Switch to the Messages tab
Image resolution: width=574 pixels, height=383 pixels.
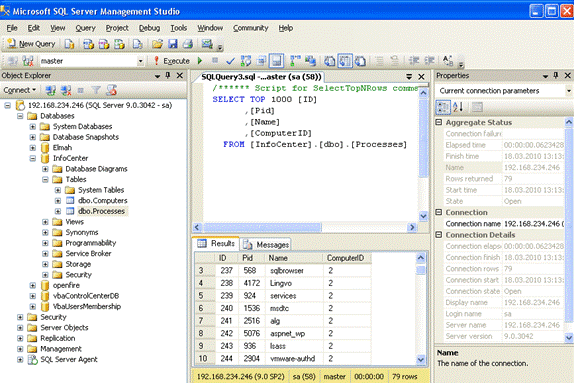point(266,244)
